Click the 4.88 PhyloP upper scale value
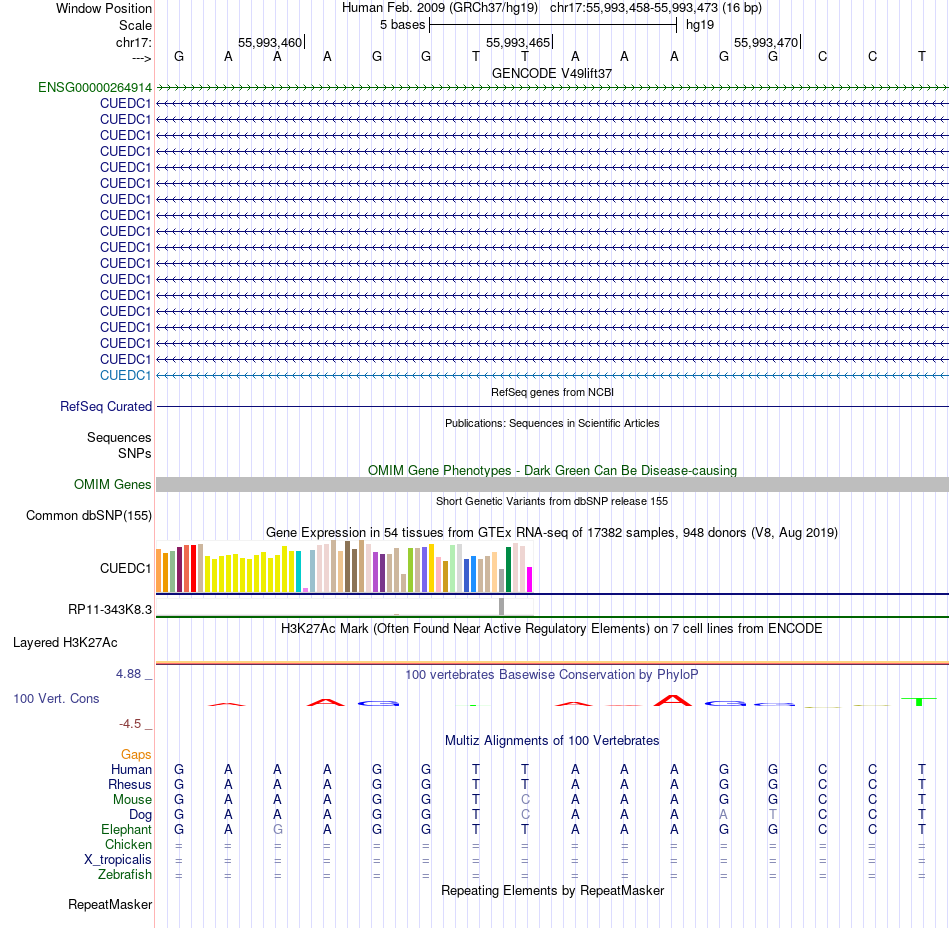950x928 pixels. point(128,674)
